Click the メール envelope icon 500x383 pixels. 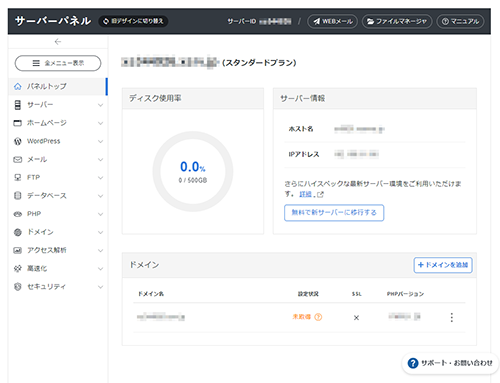(18, 159)
